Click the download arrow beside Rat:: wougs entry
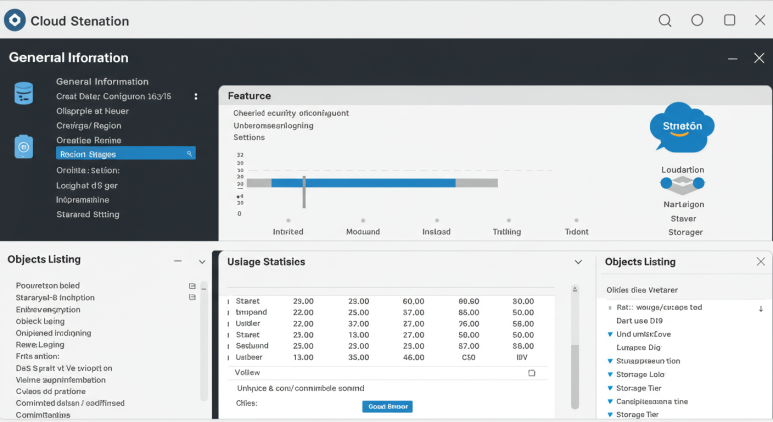 point(761,309)
